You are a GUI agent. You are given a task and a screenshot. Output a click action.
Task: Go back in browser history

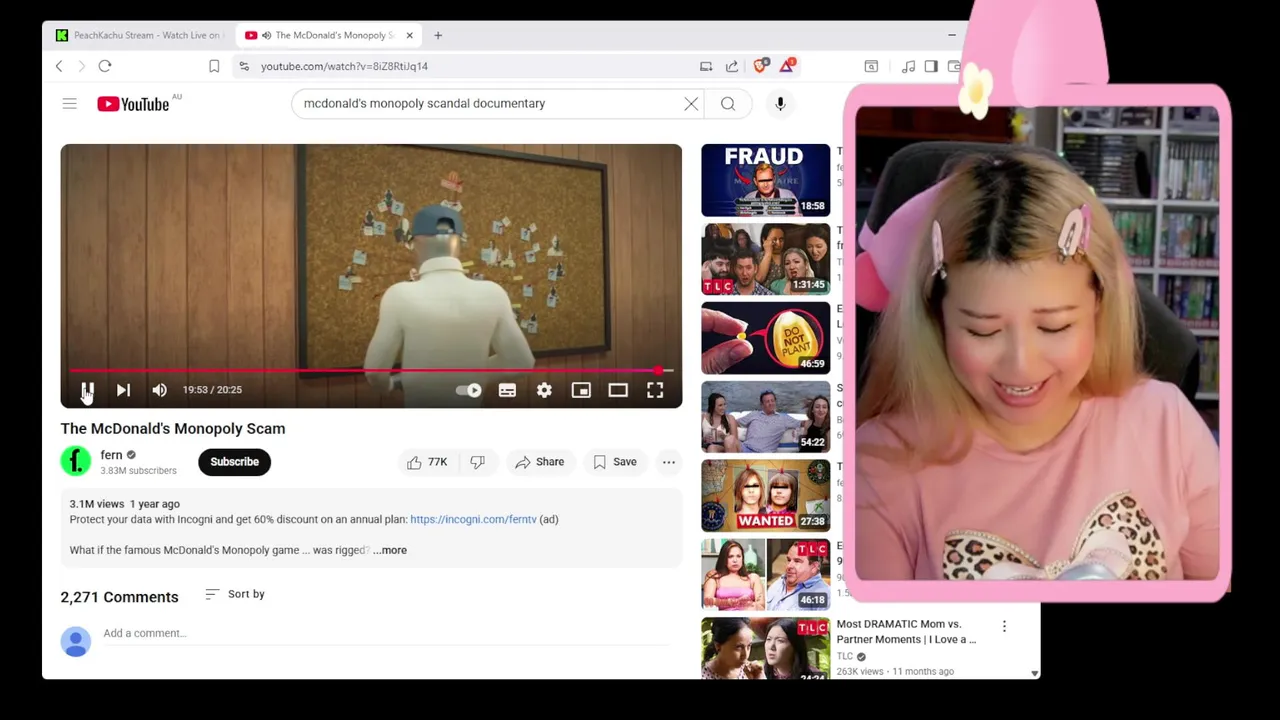coord(59,66)
